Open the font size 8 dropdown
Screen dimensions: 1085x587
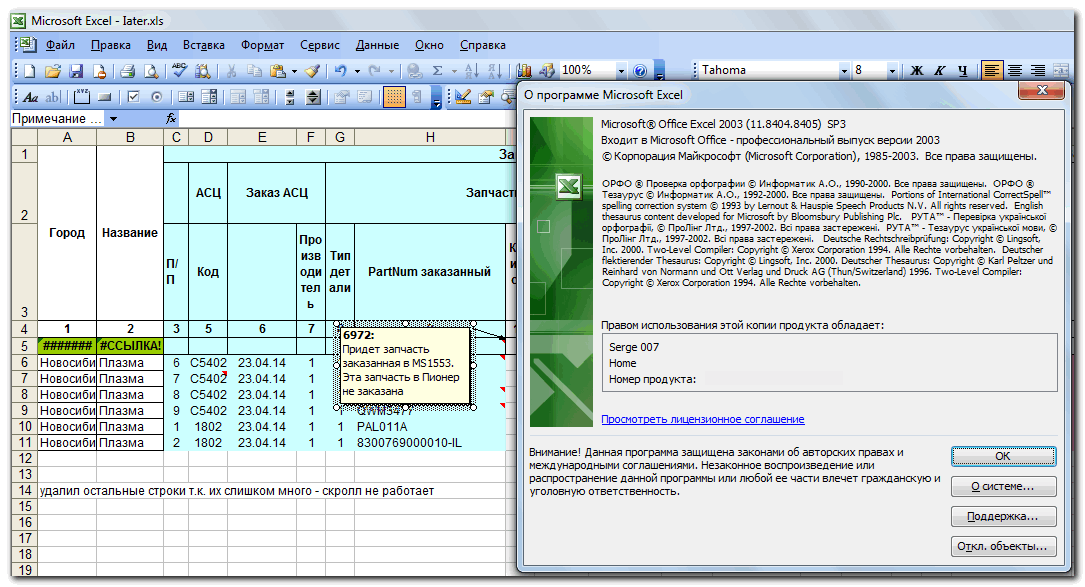(892, 71)
